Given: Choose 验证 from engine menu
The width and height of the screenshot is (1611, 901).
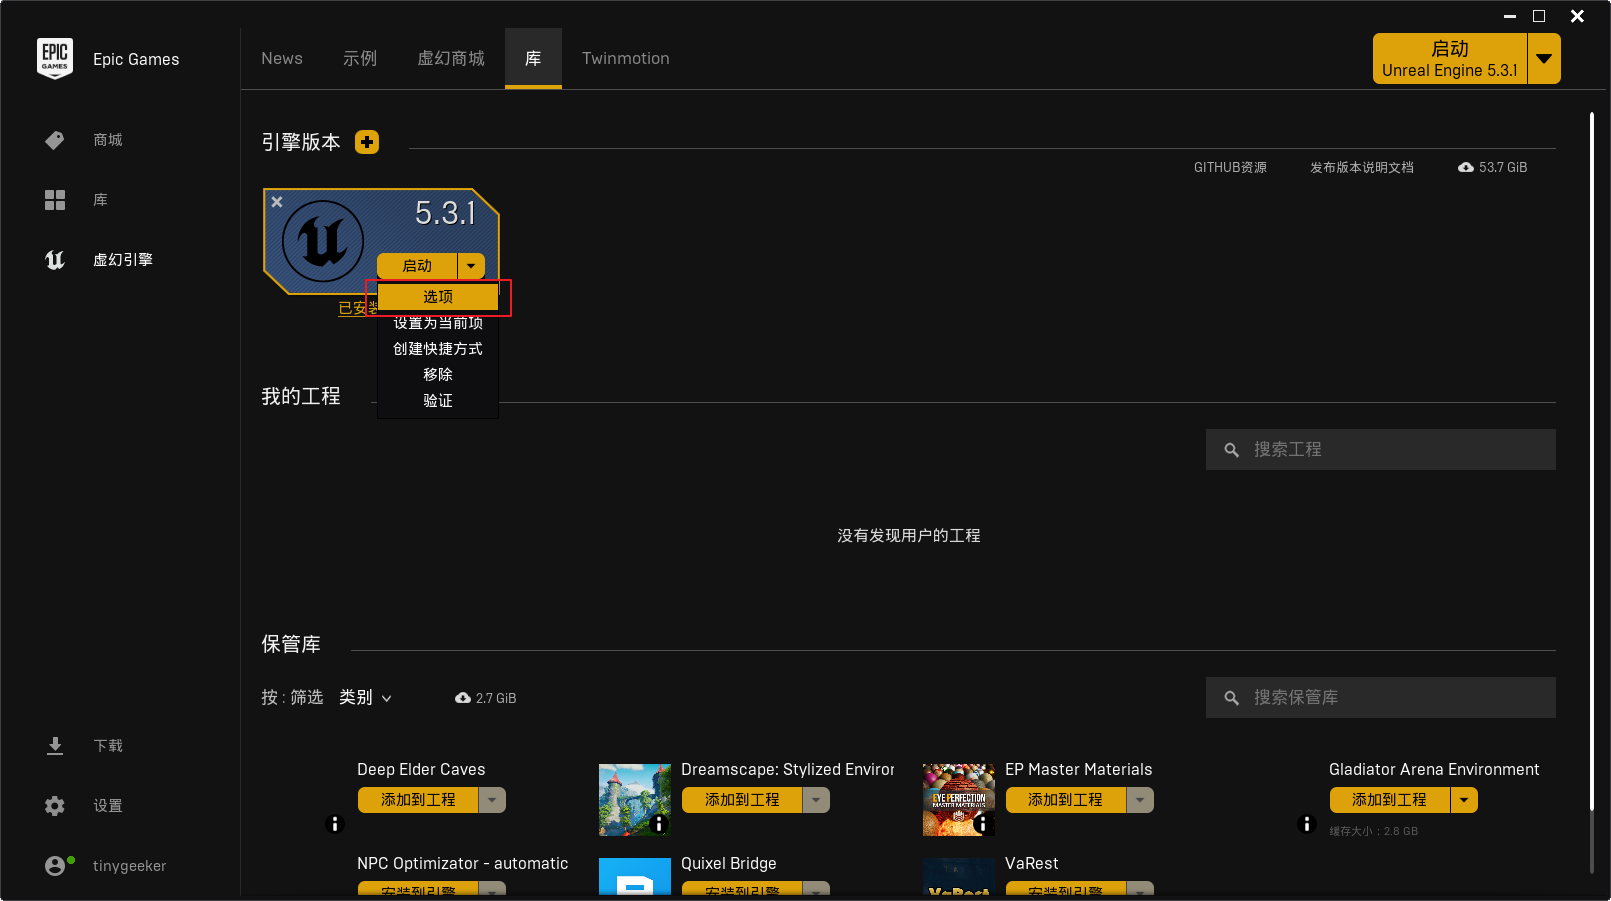Looking at the screenshot, I should click(438, 401).
